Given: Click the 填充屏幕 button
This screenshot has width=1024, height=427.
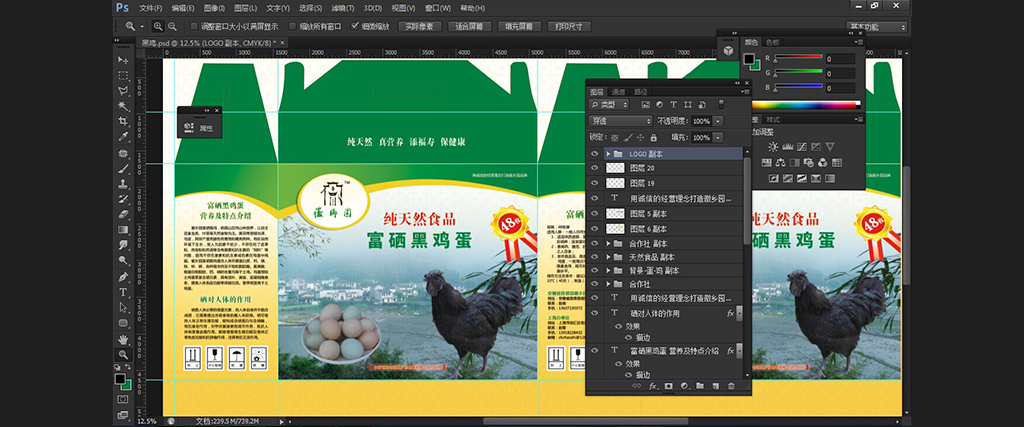Looking at the screenshot, I should (x=519, y=27).
